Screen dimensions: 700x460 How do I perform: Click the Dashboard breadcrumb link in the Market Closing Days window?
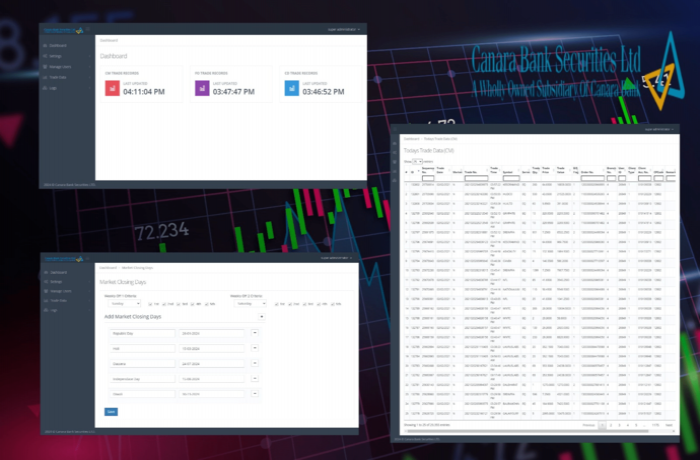click(x=108, y=268)
